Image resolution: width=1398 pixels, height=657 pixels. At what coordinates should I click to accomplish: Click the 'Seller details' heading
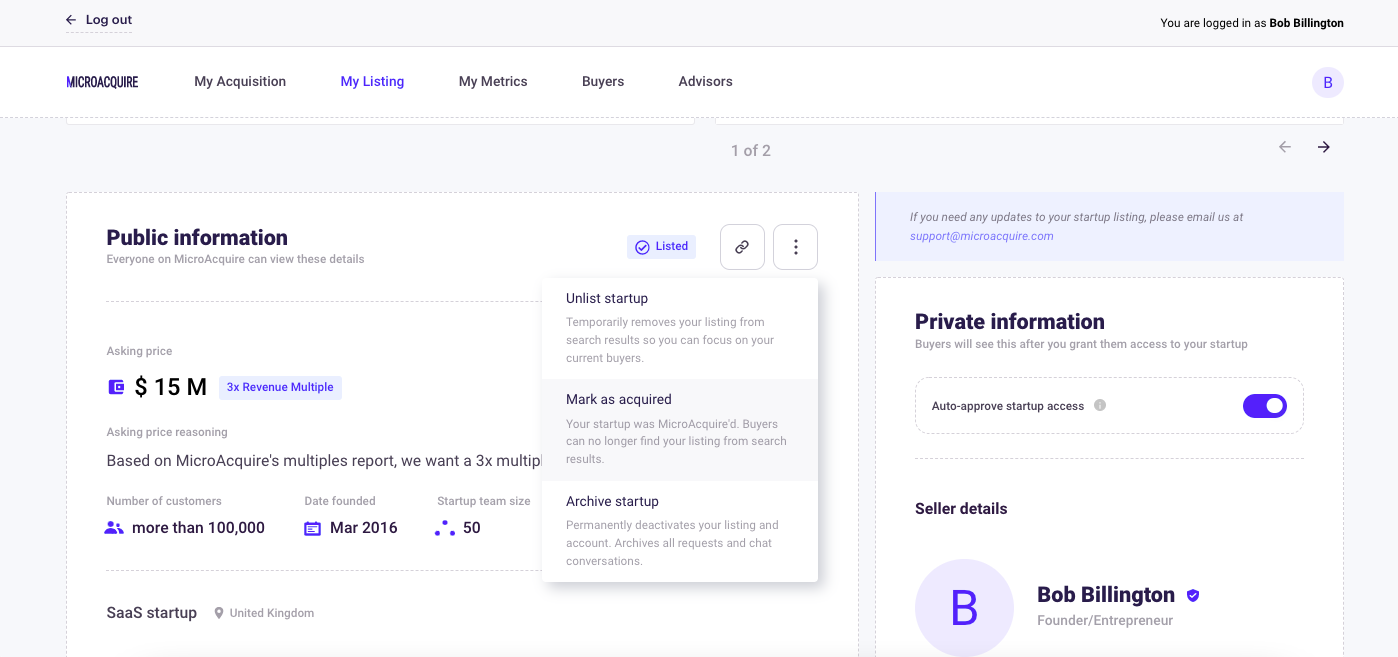coord(961,509)
